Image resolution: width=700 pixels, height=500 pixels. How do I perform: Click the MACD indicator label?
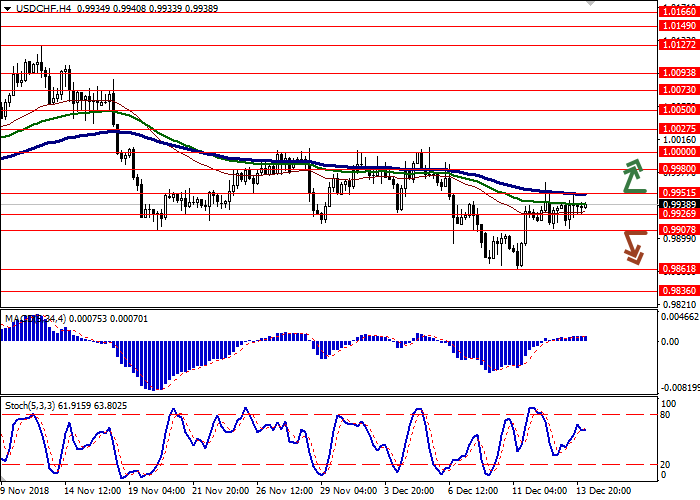(x=22, y=319)
